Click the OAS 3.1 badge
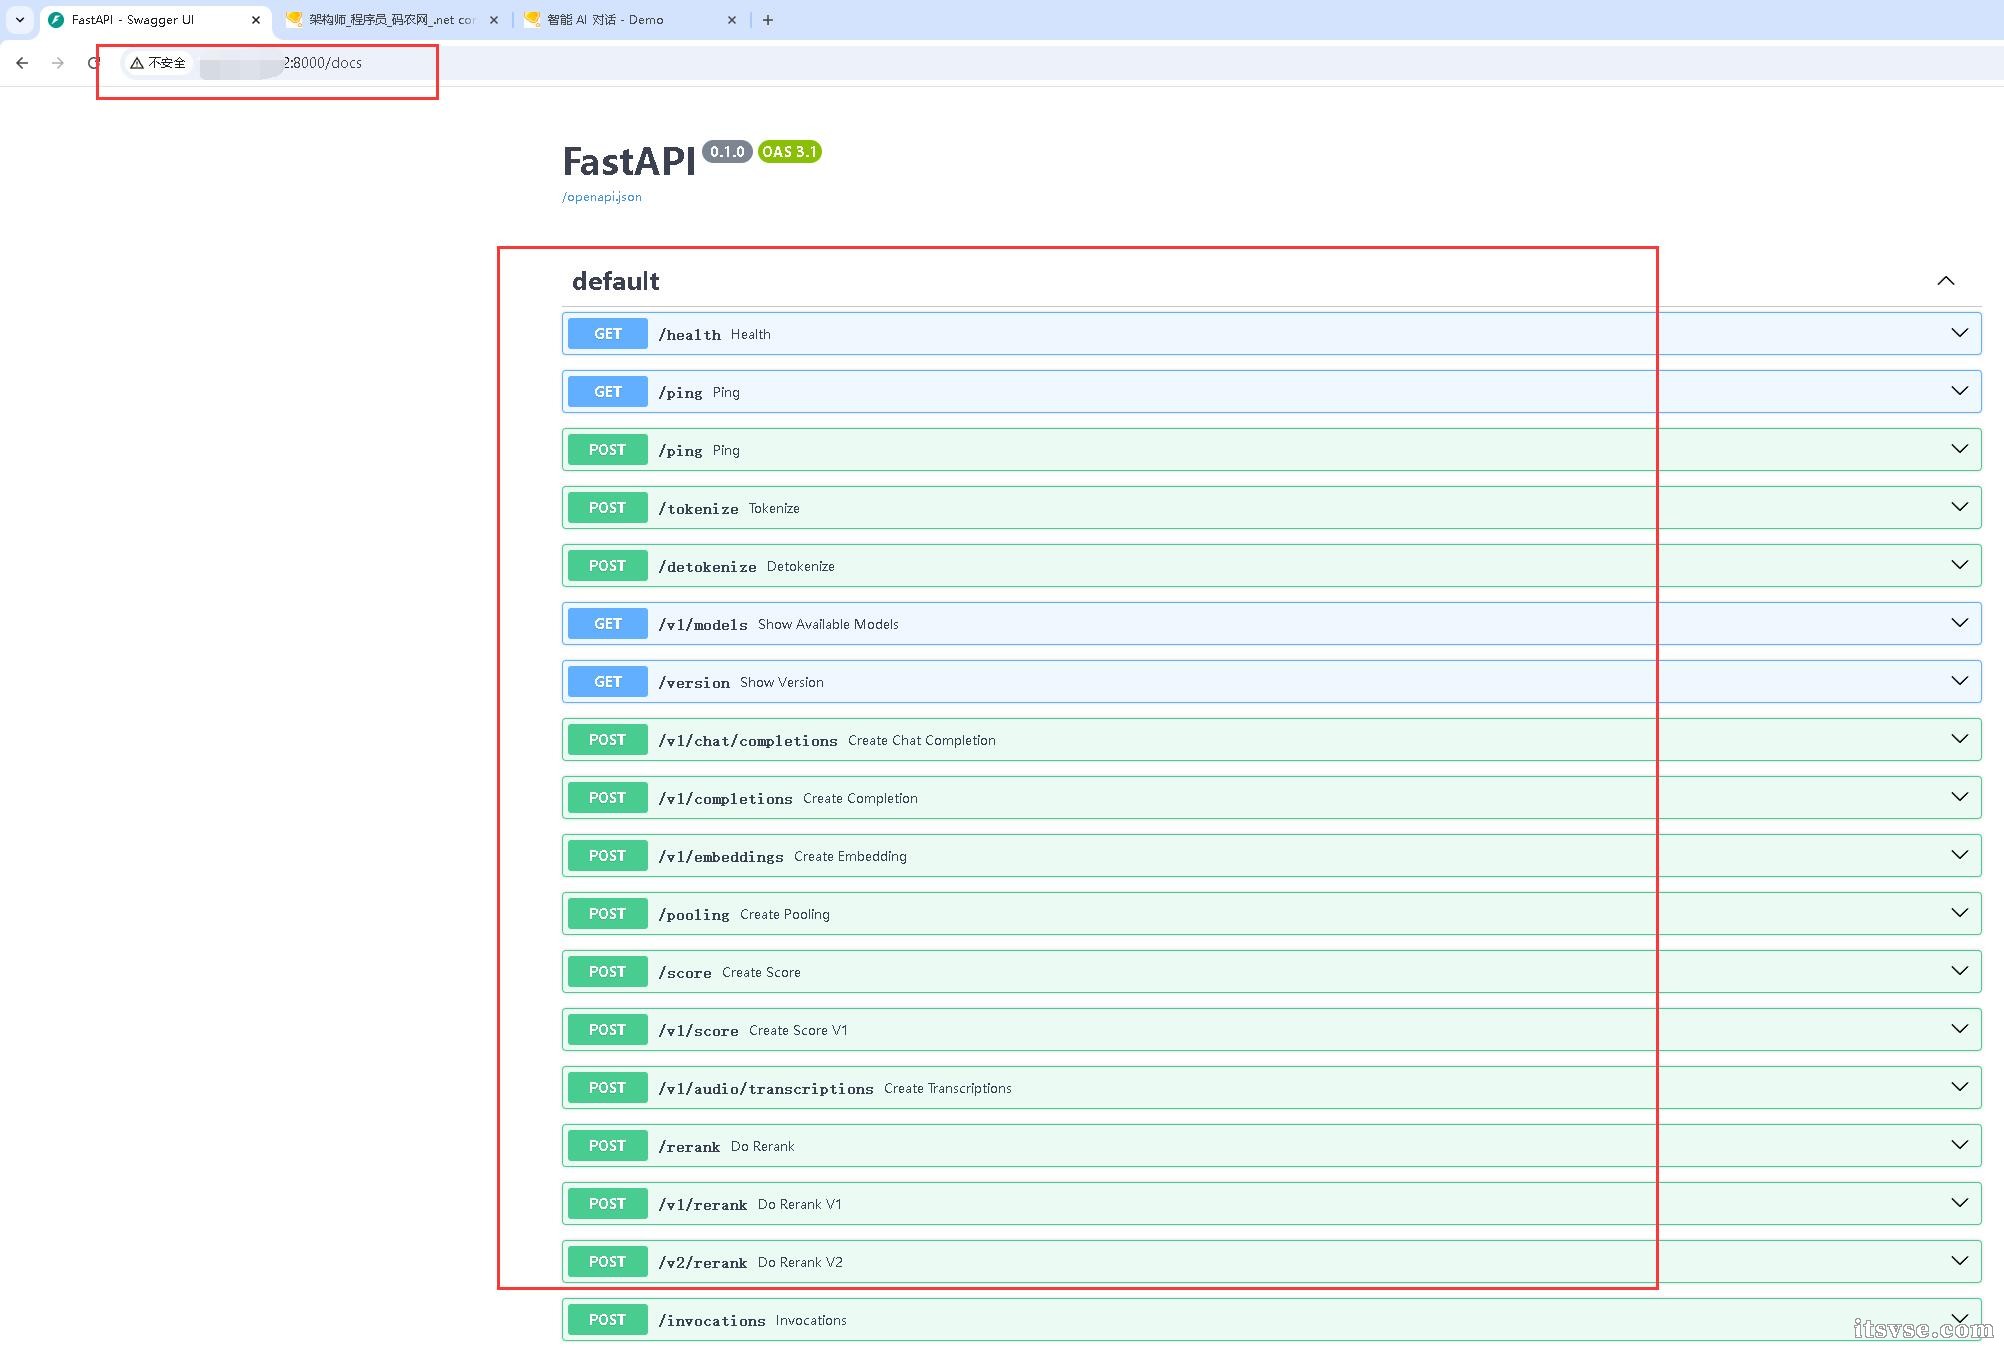 789,152
